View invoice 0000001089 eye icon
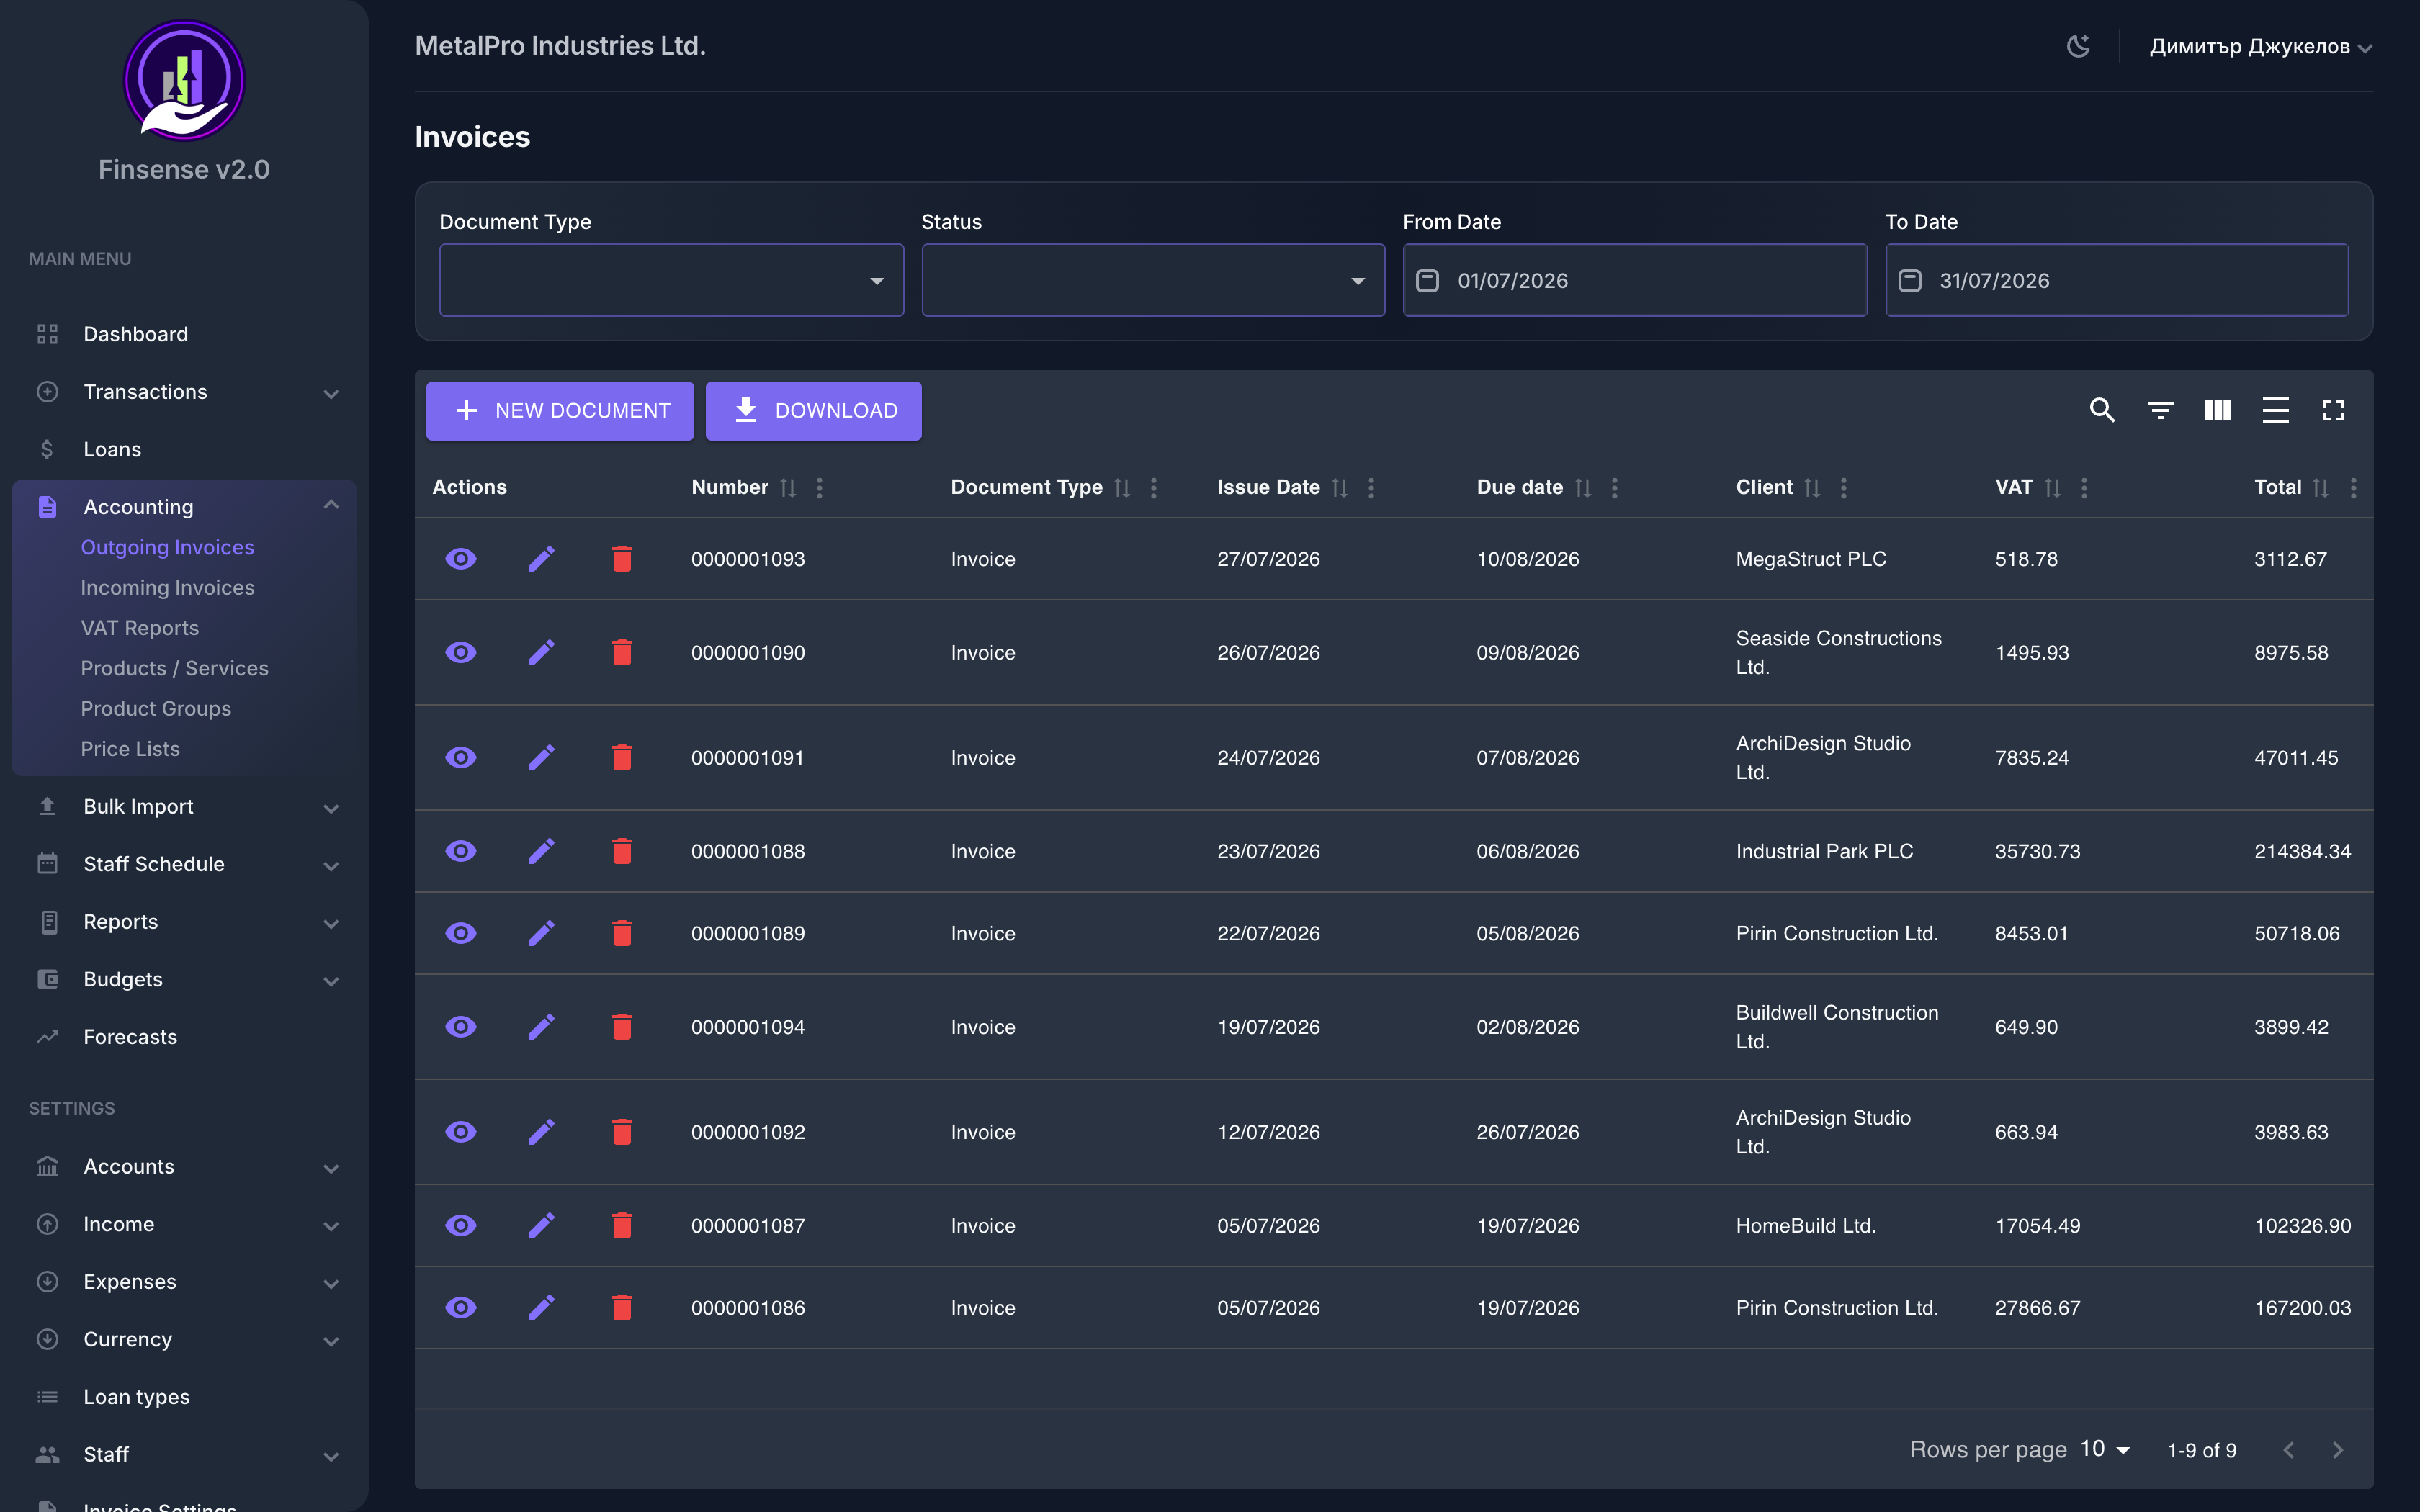The height and width of the screenshot is (1512, 2420). click(x=461, y=933)
